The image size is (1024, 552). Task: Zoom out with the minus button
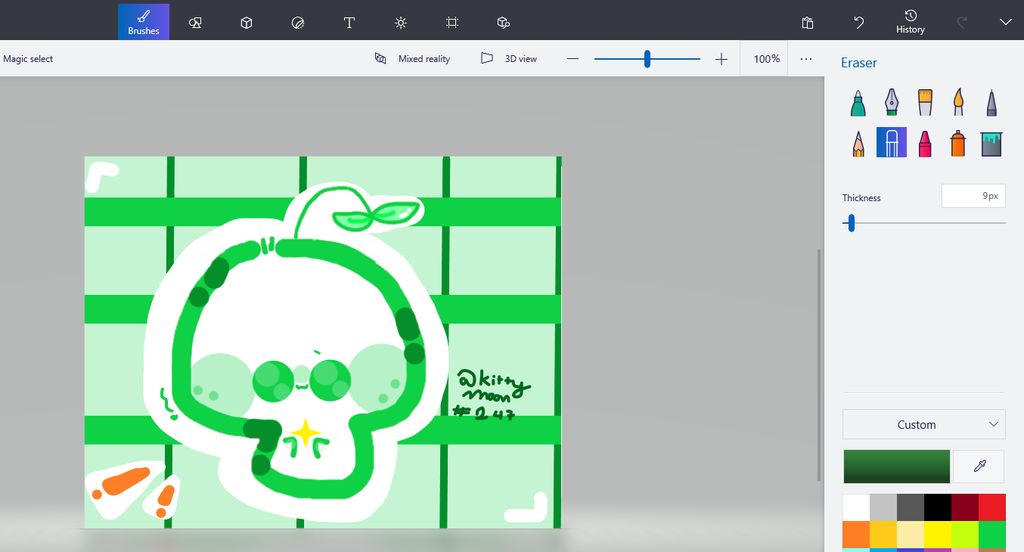click(x=573, y=59)
